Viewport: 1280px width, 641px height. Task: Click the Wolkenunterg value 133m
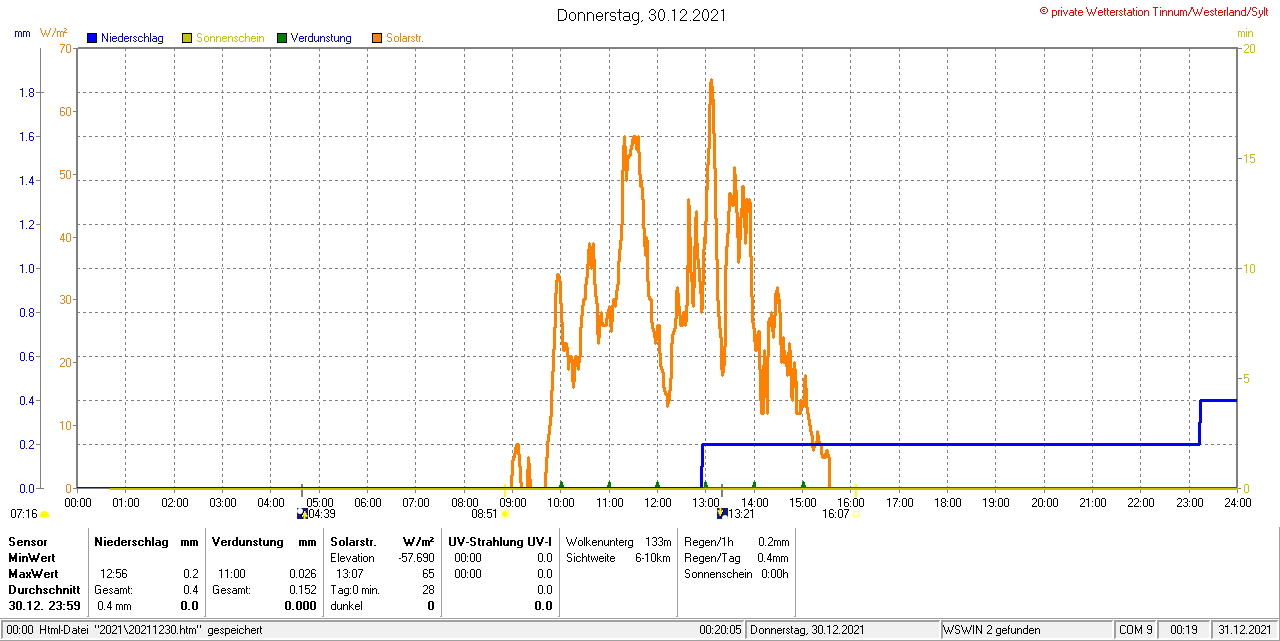[x=658, y=541]
